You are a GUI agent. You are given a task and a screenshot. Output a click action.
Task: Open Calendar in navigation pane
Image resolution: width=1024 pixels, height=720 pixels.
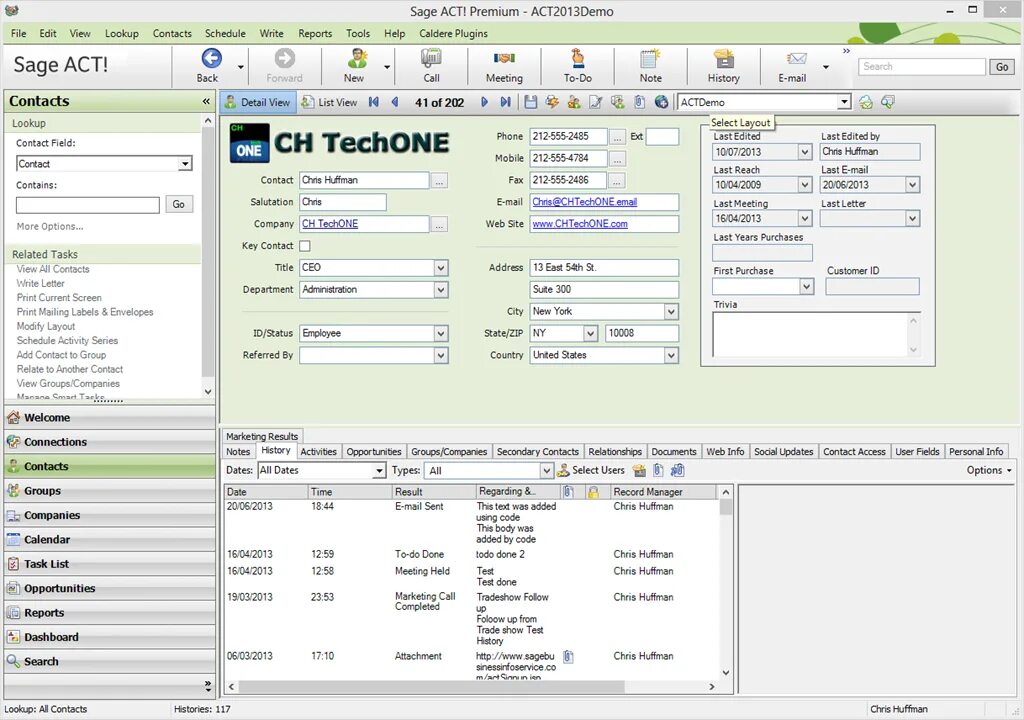110,540
